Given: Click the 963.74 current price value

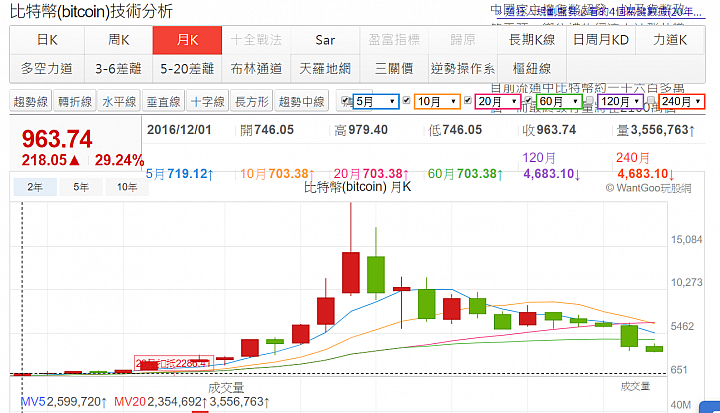Looking at the screenshot, I should pos(57,139).
